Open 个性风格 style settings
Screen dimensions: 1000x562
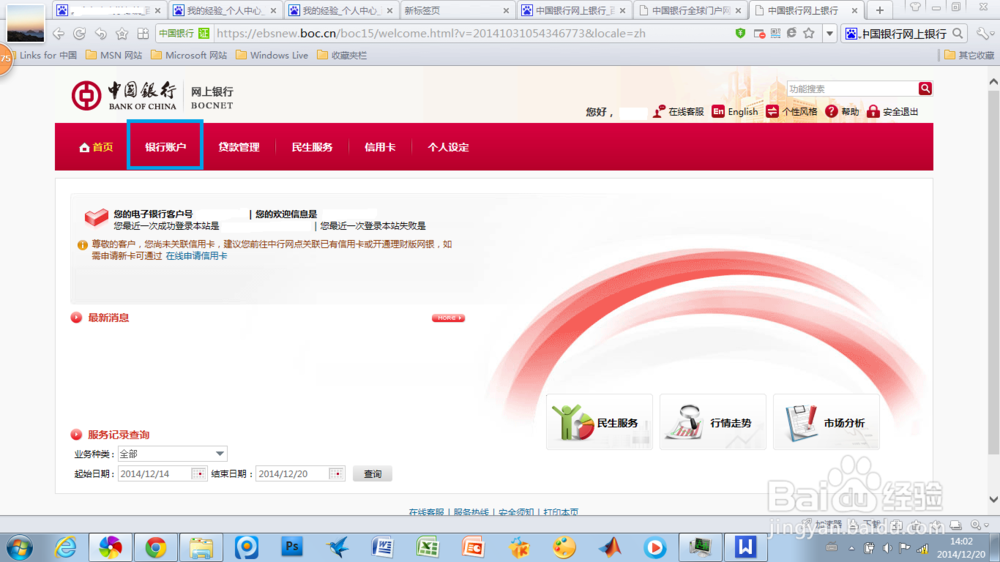pos(791,112)
